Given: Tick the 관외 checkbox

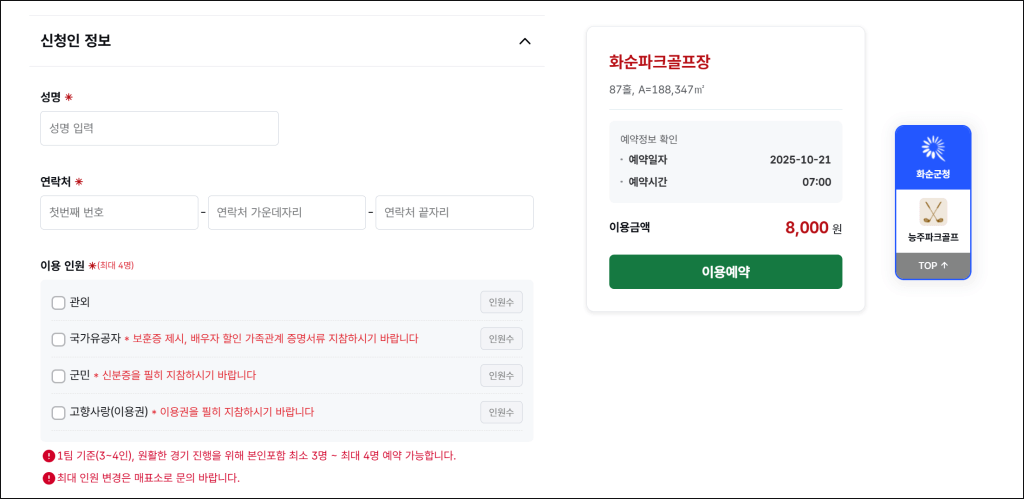Looking at the screenshot, I should pos(58,302).
